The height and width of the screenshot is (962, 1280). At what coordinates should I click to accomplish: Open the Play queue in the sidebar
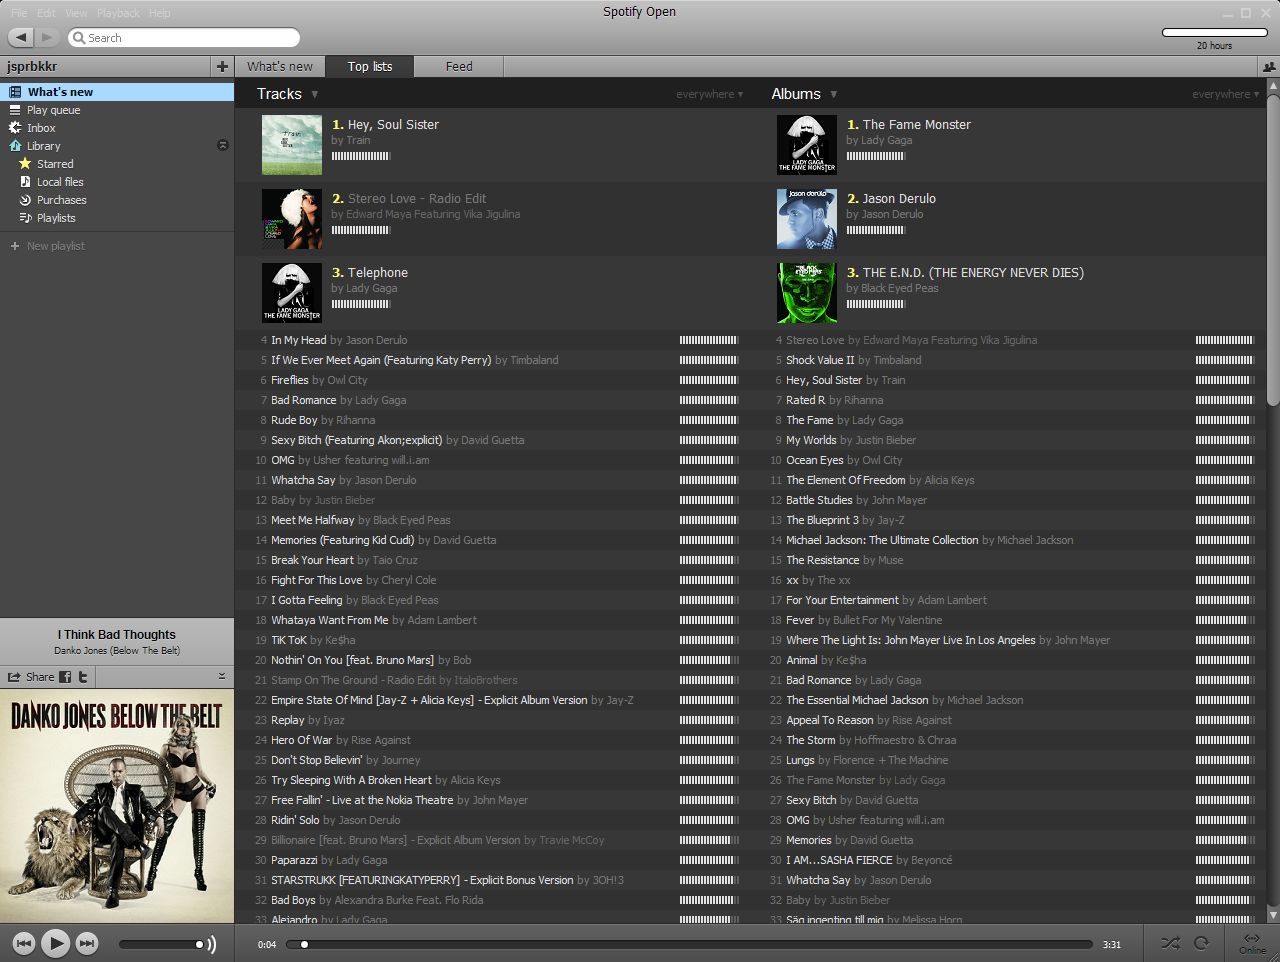(53, 110)
